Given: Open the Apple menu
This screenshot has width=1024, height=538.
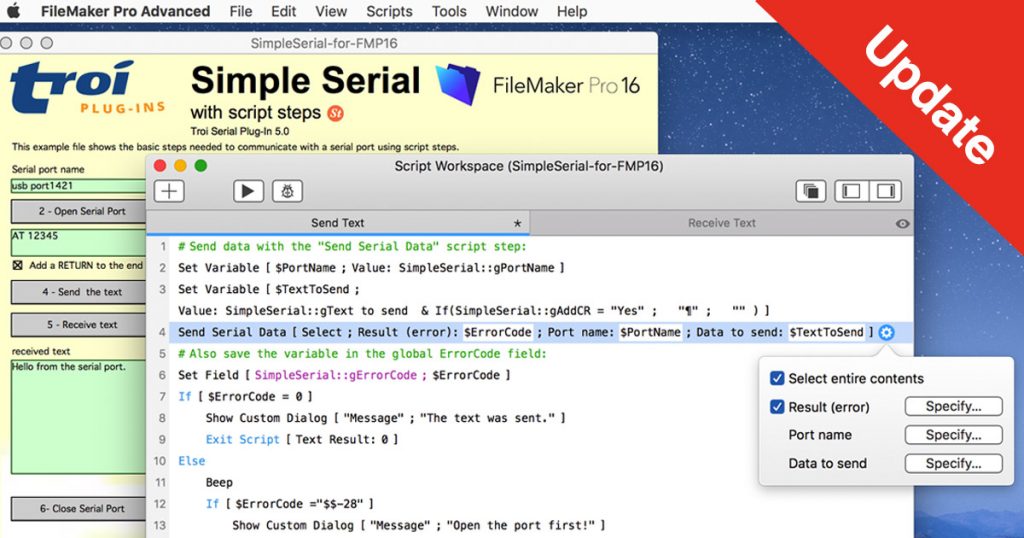Looking at the screenshot, I should click(x=14, y=10).
